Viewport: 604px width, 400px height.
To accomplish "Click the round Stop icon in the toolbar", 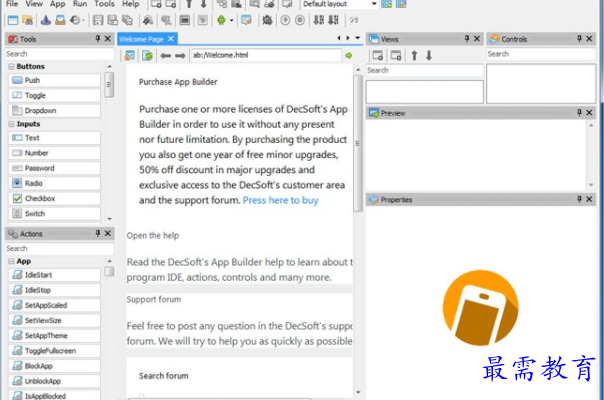I will coord(300,20).
